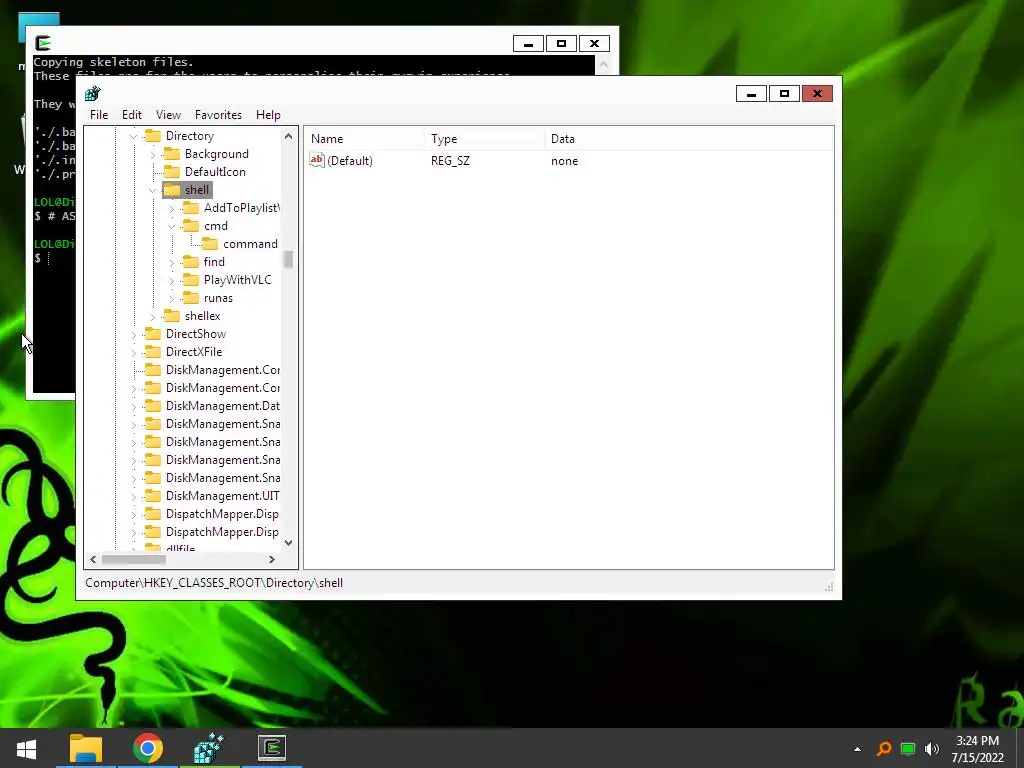Minimize the Registry Editor window
The height and width of the screenshot is (768, 1024).
click(x=751, y=94)
